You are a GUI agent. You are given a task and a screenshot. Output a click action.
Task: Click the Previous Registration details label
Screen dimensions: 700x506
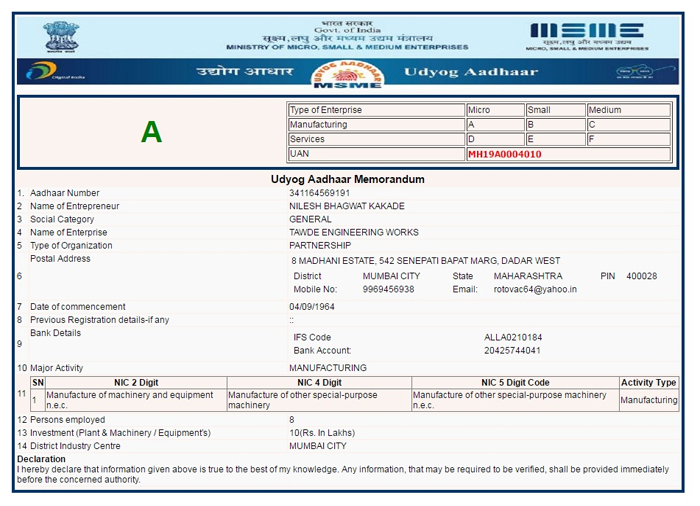pyautogui.click(x=100, y=320)
